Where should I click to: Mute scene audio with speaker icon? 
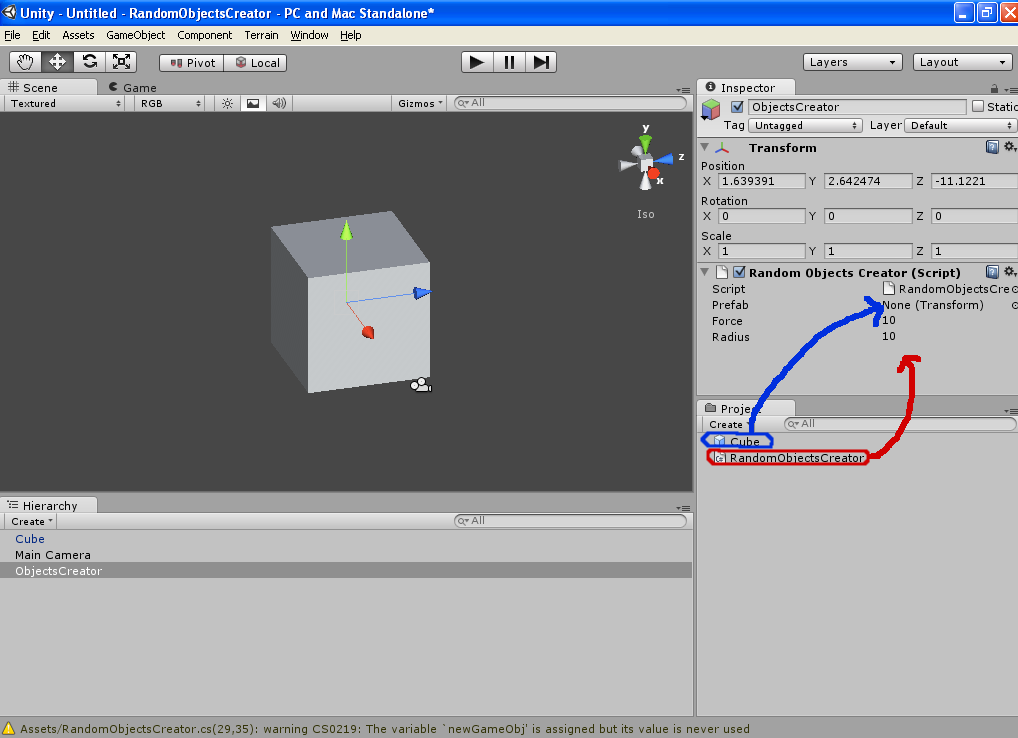(277, 102)
